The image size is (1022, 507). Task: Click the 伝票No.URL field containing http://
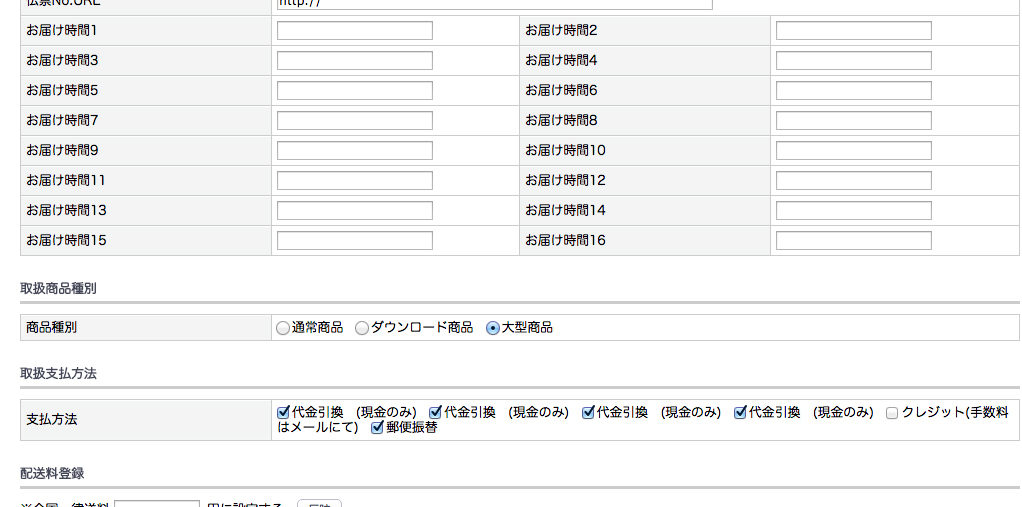click(494, 4)
